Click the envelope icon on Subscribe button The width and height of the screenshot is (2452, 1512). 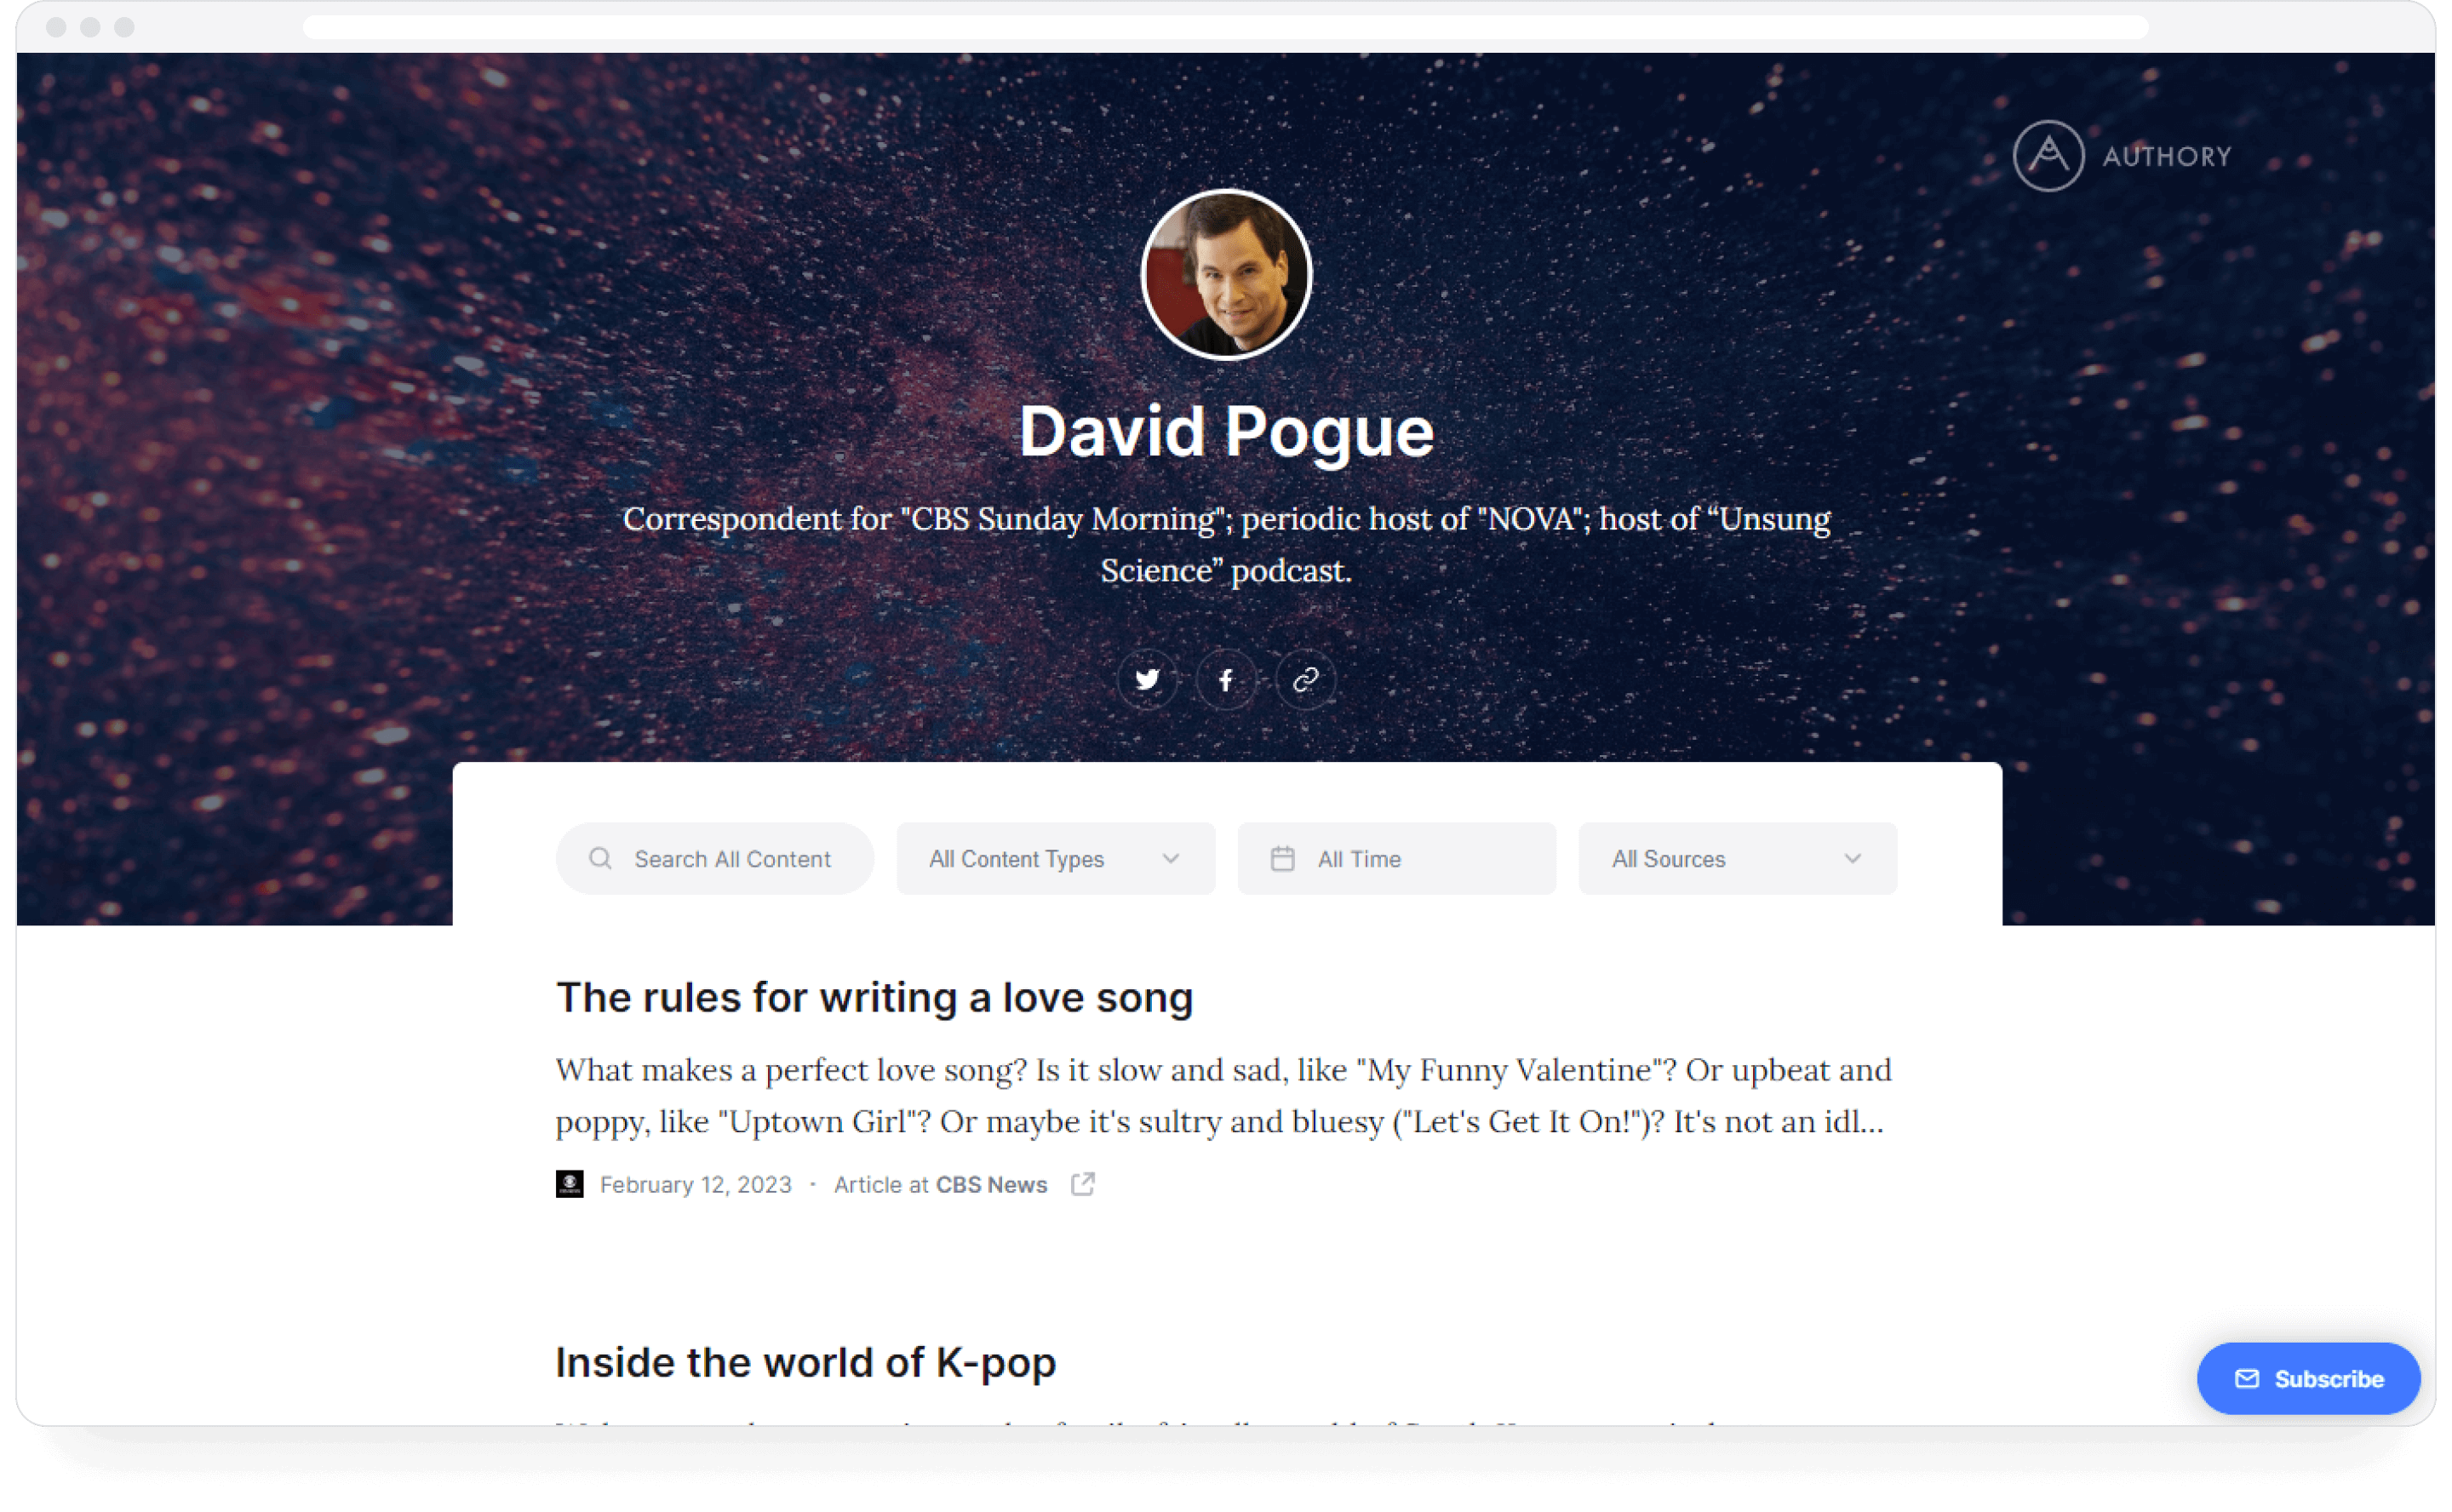pos(2247,1379)
